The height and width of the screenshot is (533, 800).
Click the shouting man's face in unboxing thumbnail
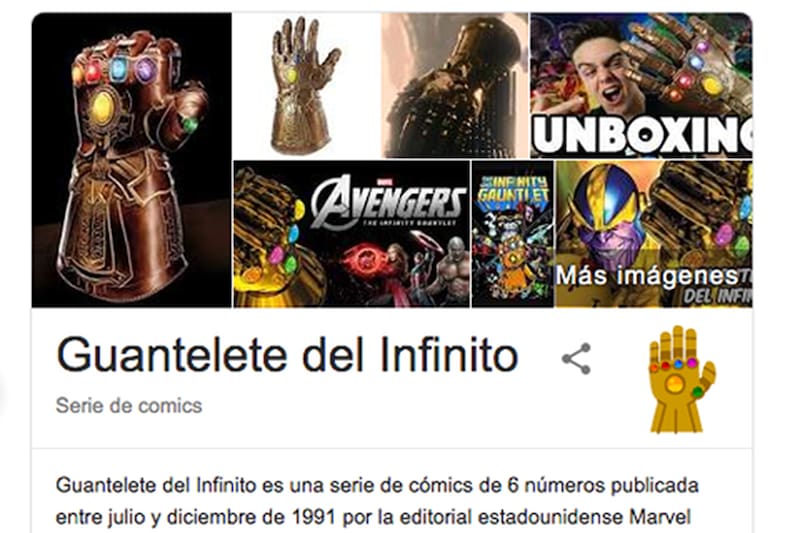click(x=602, y=78)
